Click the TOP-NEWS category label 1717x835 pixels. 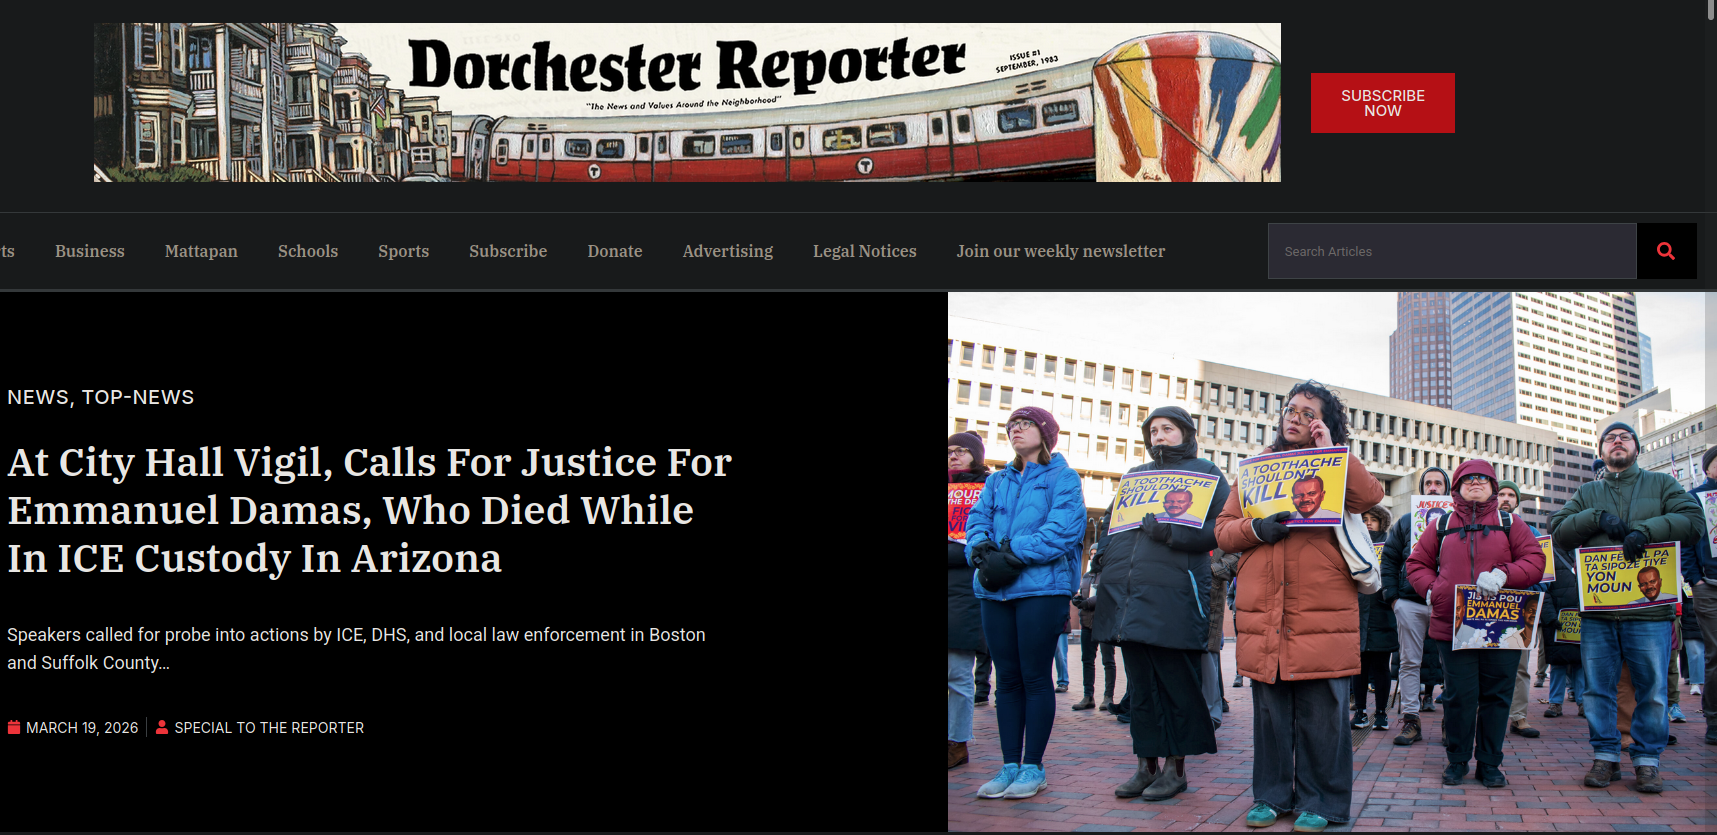tap(138, 398)
